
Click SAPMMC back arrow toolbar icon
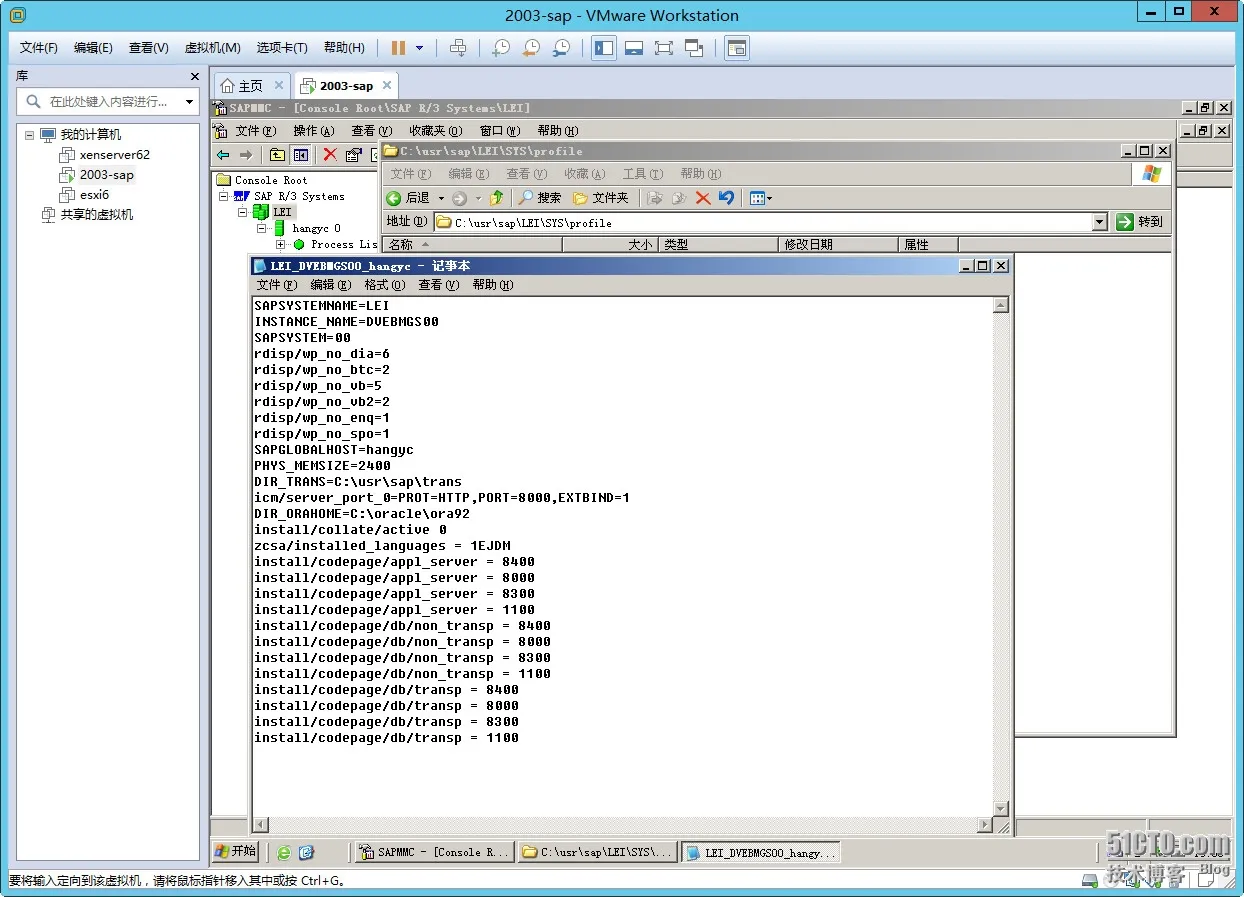pos(223,155)
